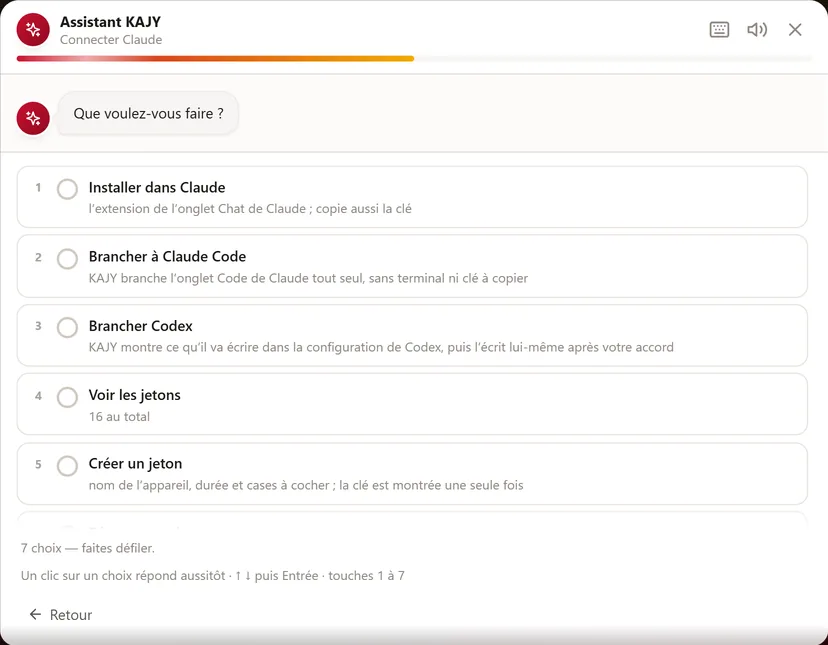The height and width of the screenshot is (645, 828).
Task: Select the 'Voir les jetons' radio button
Action: tap(68, 397)
